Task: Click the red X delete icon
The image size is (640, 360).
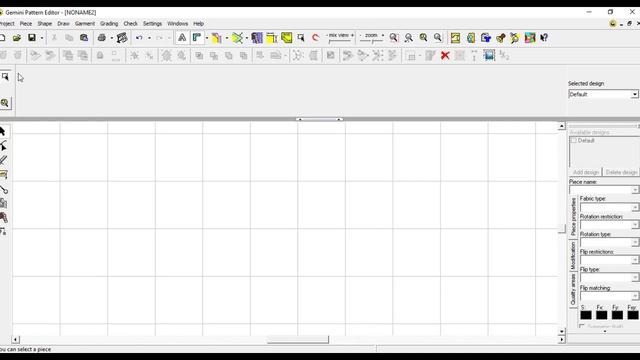Action: 445,56
